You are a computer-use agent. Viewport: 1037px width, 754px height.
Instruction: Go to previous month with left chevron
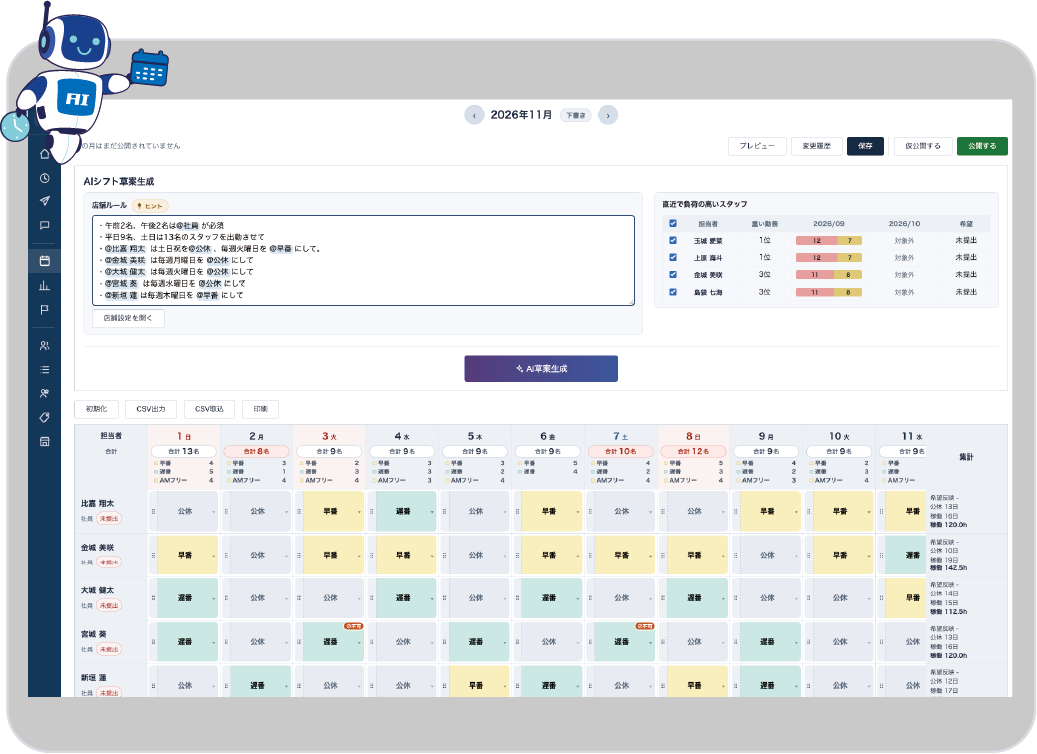pyautogui.click(x=474, y=115)
